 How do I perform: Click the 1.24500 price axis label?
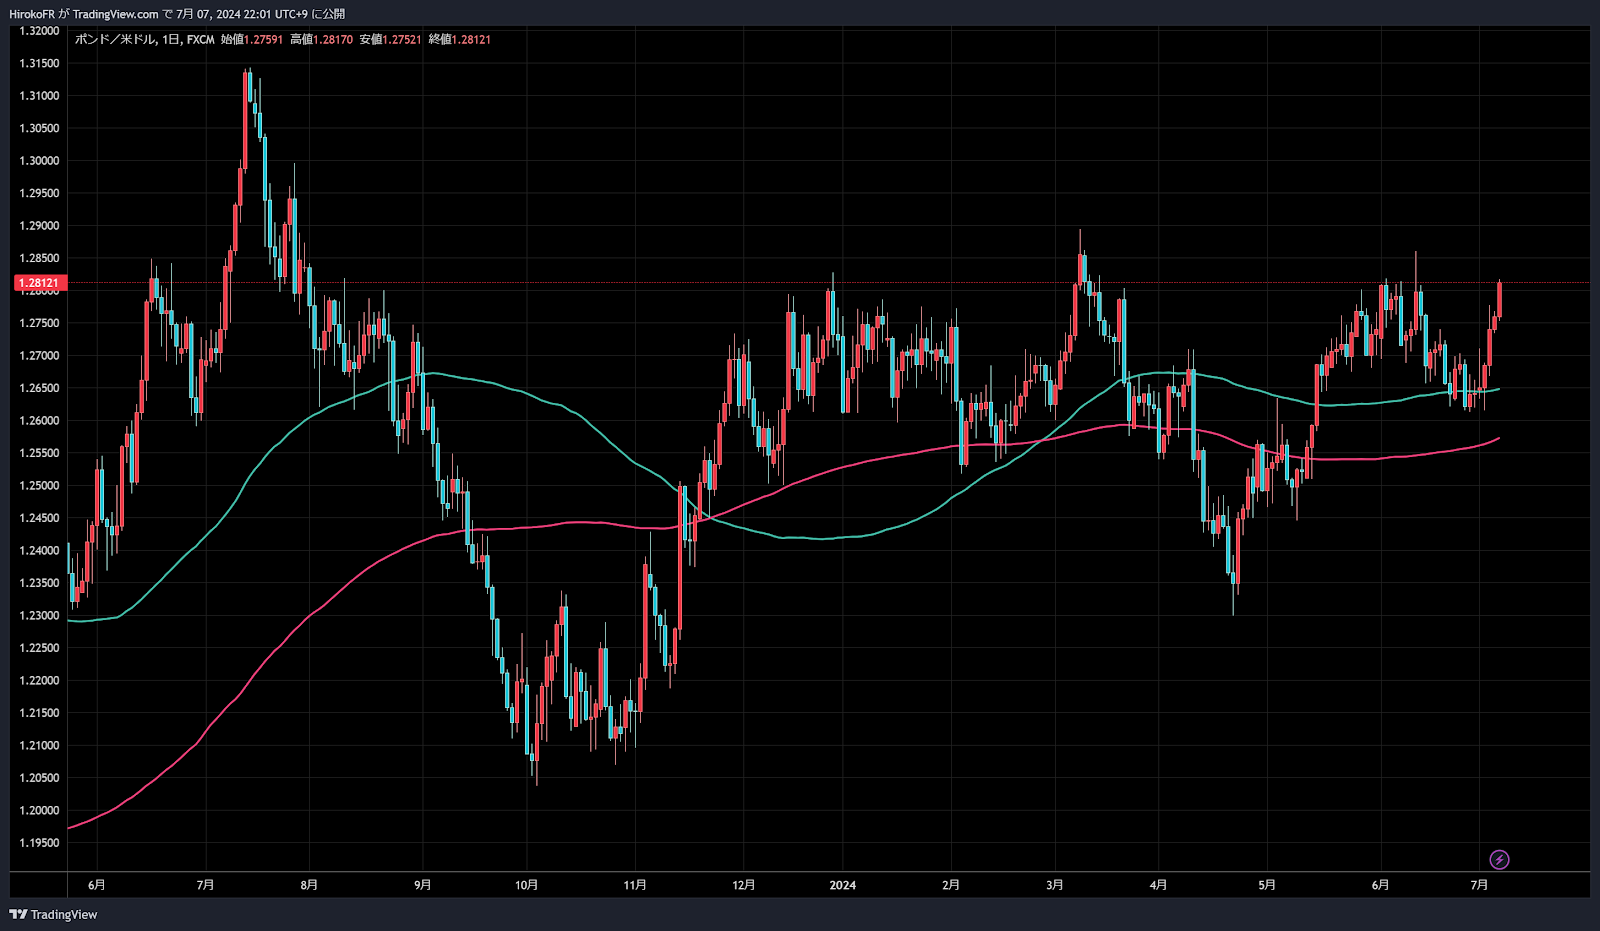click(x=39, y=518)
